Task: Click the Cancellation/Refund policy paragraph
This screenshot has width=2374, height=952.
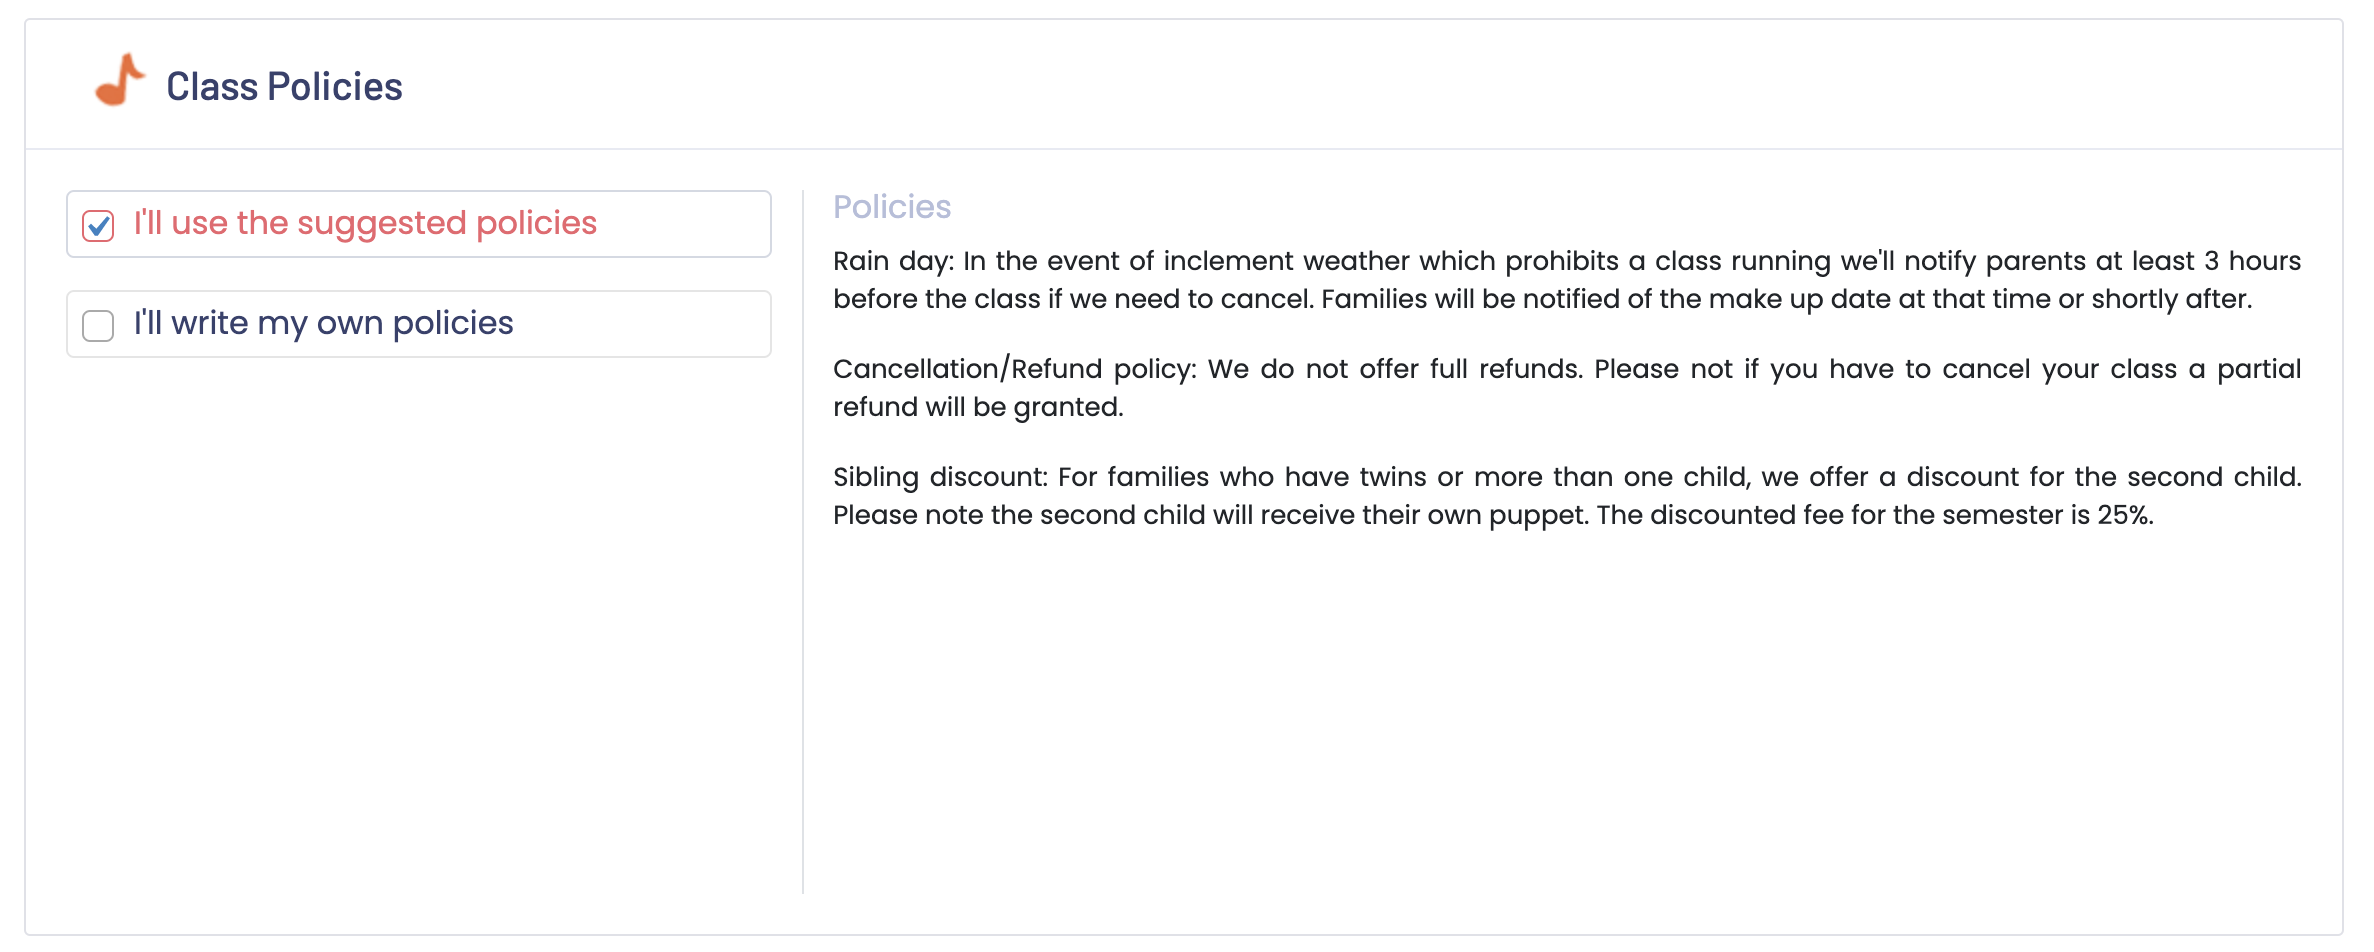Action: pos(1567,388)
